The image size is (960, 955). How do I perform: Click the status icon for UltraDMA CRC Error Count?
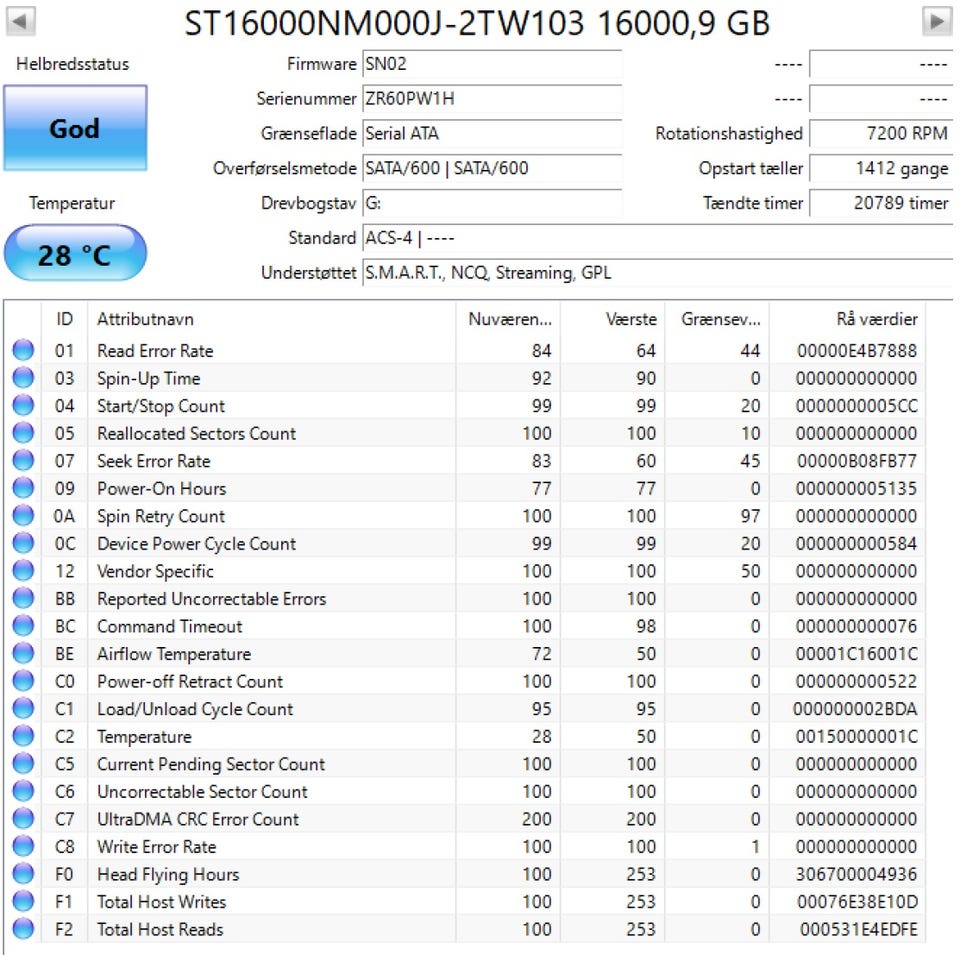(x=23, y=819)
